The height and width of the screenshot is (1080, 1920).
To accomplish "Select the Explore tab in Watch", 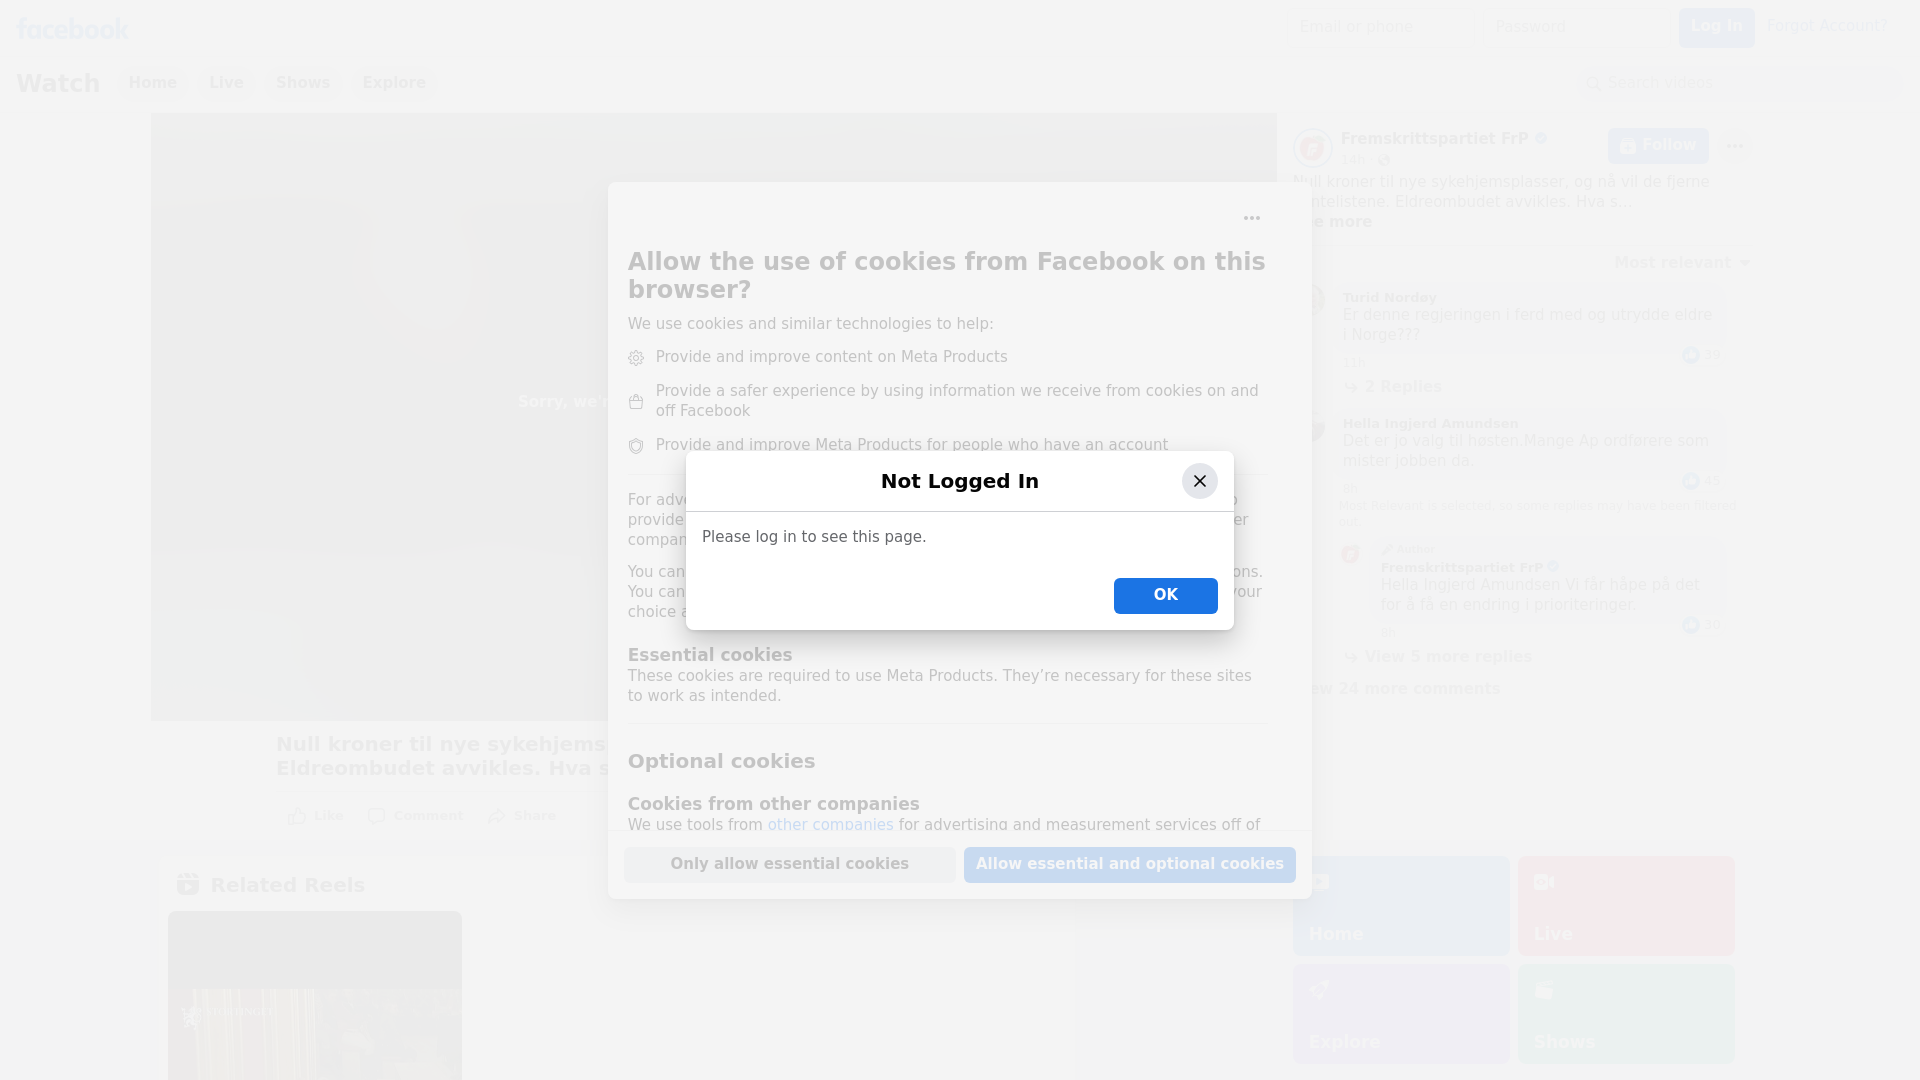I will pos(394,83).
